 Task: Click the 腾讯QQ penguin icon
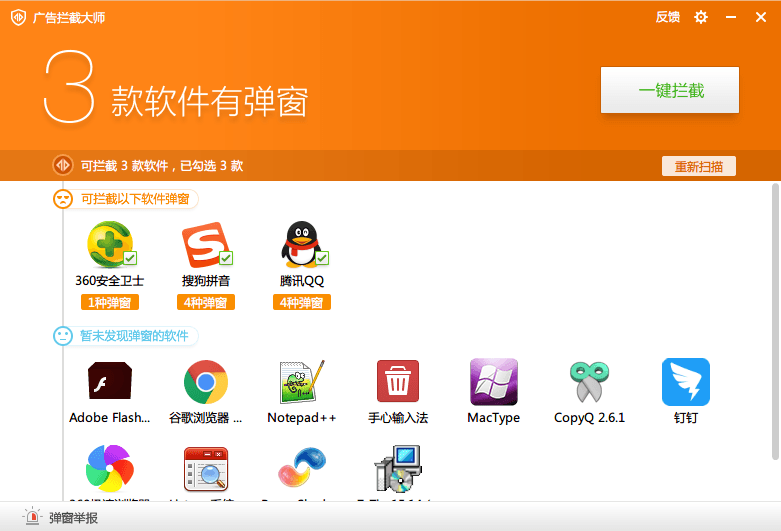click(300, 245)
